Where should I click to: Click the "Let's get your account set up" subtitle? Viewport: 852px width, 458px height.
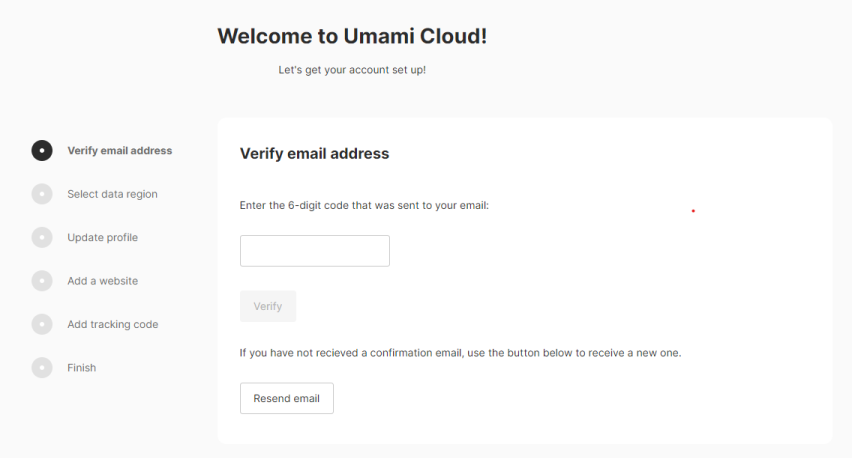tap(352, 70)
